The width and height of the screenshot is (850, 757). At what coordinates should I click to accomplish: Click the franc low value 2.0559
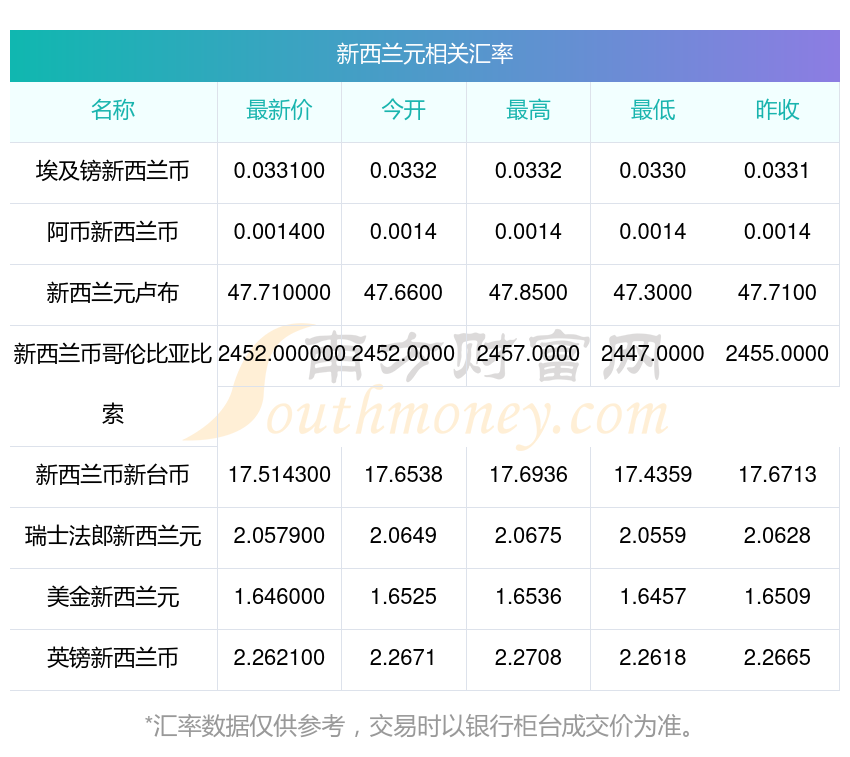653,536
